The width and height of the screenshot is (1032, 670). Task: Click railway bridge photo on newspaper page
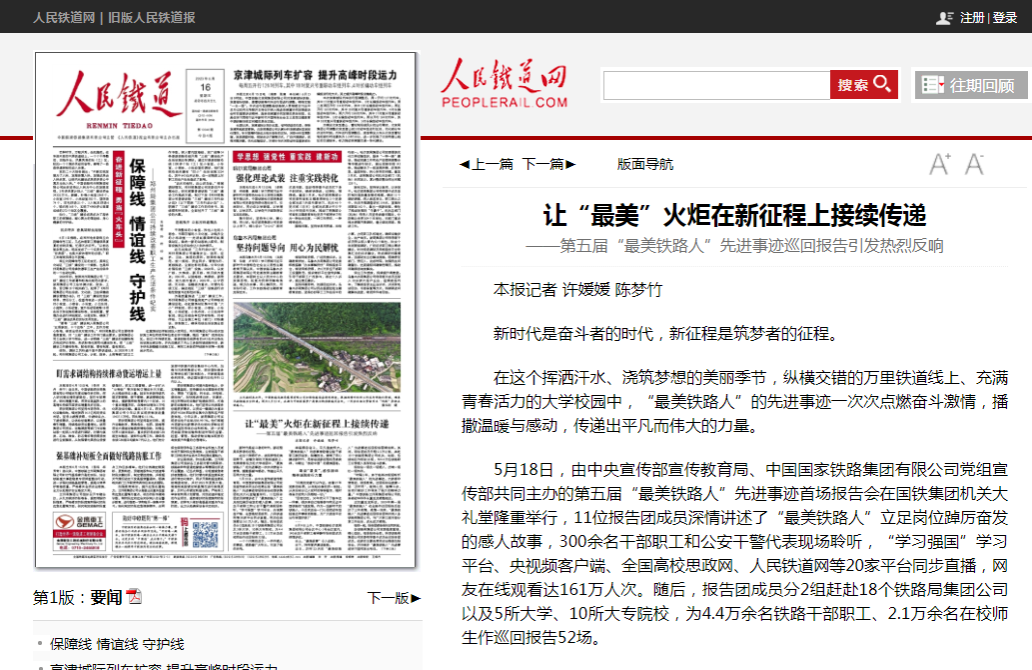pyautogui.click(x=316, y=348)
